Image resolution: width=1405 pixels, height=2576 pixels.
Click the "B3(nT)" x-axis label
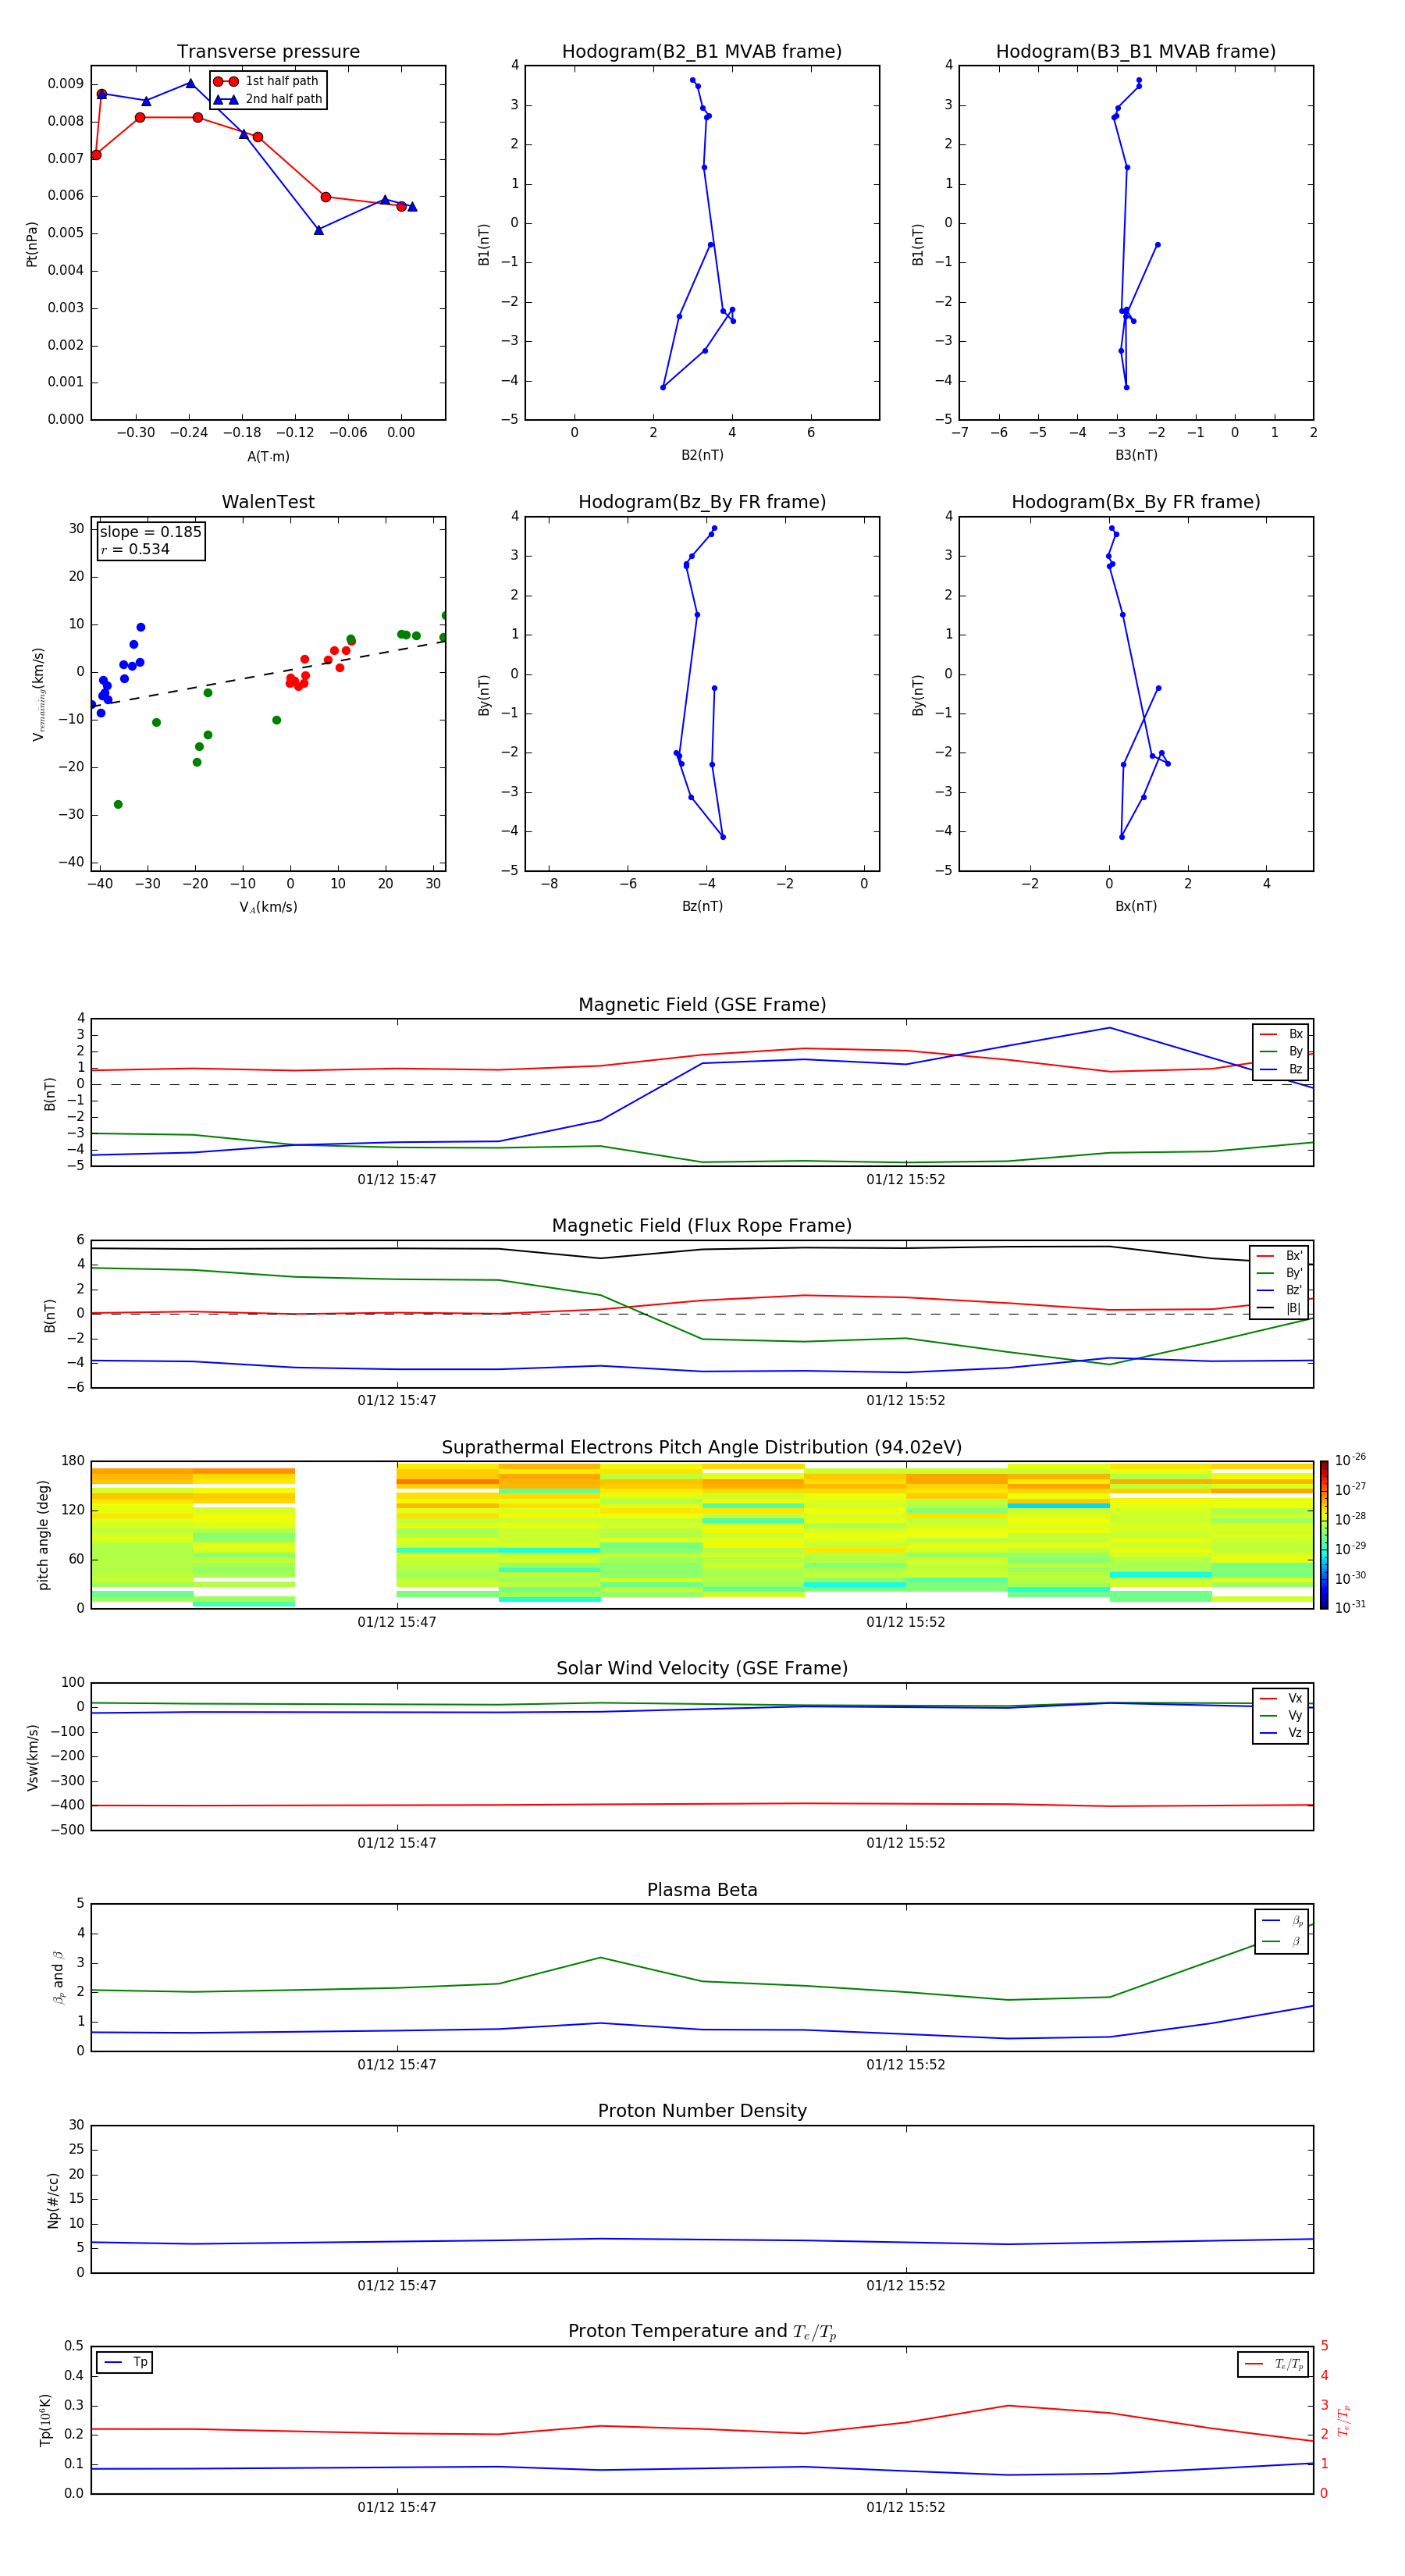1136,456
